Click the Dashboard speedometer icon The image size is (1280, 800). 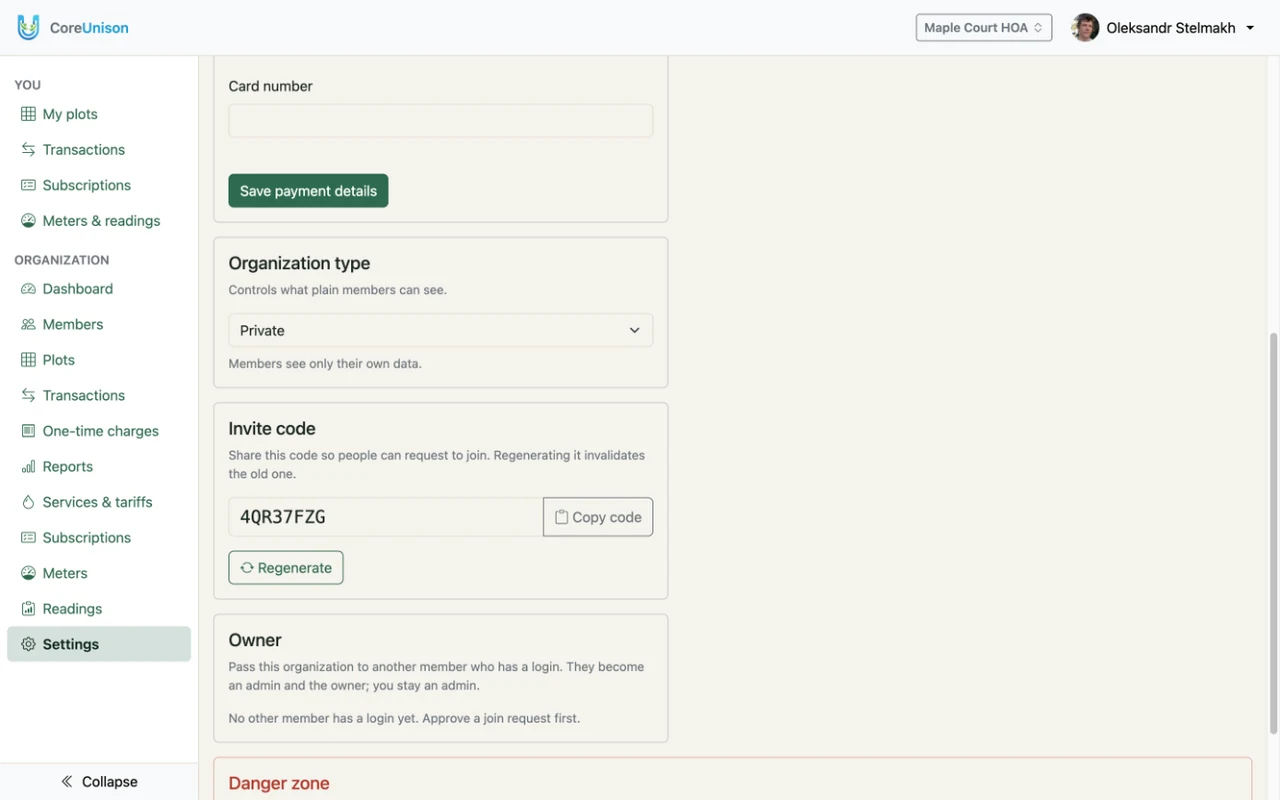(x=28, y=288)
